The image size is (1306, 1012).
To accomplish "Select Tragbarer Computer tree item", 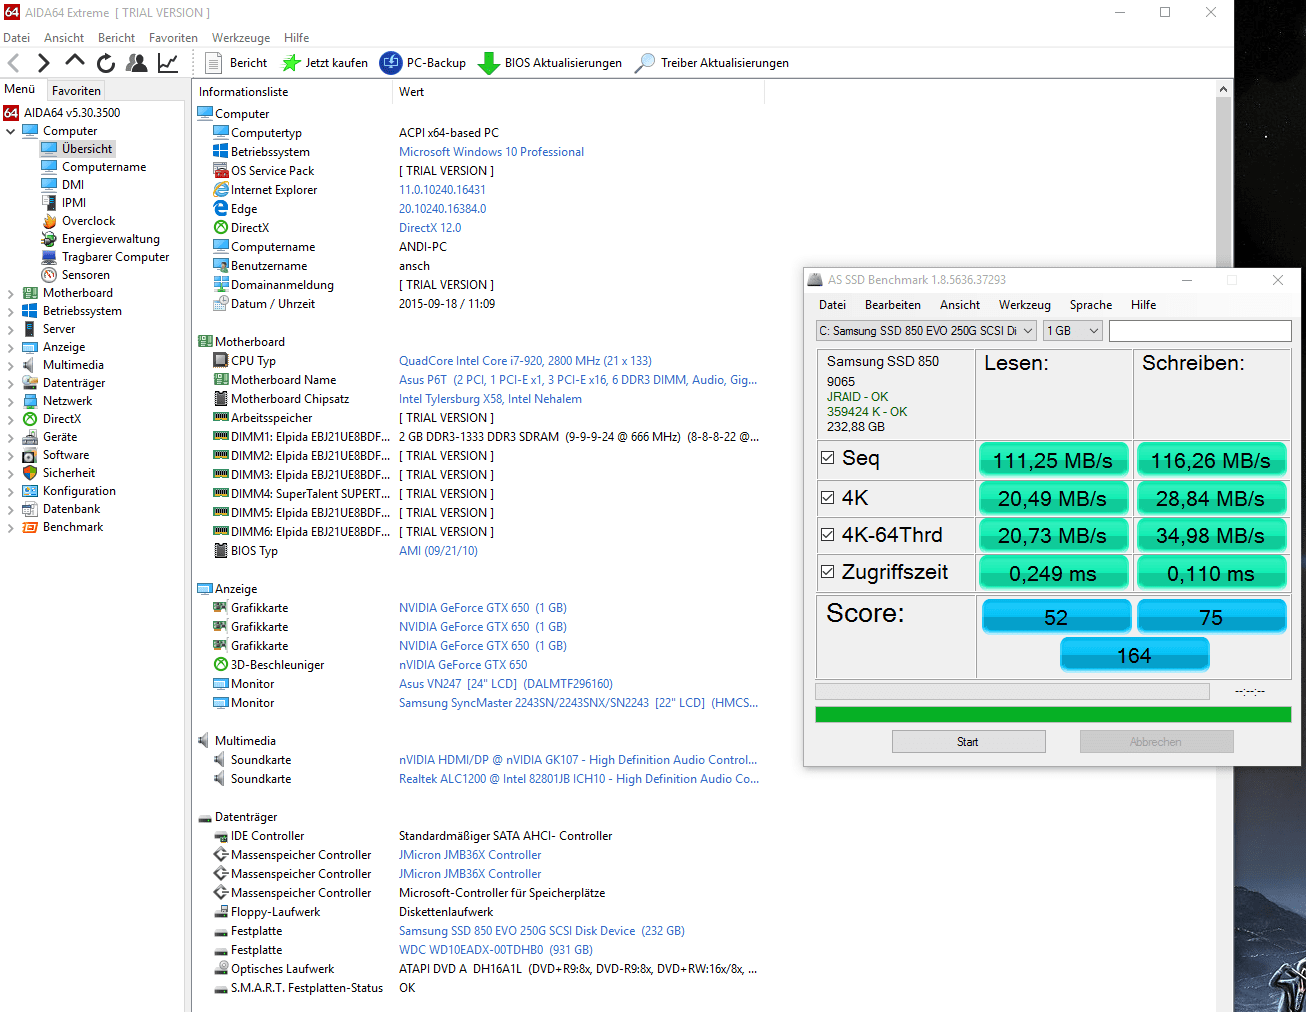I will pos(115,257).
